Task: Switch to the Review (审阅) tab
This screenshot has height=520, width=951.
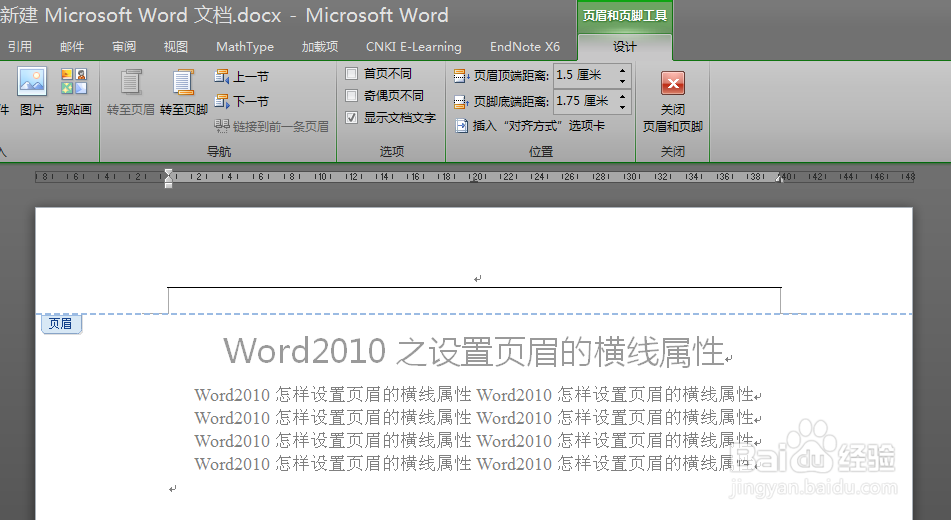Action: tap(124, 47)
